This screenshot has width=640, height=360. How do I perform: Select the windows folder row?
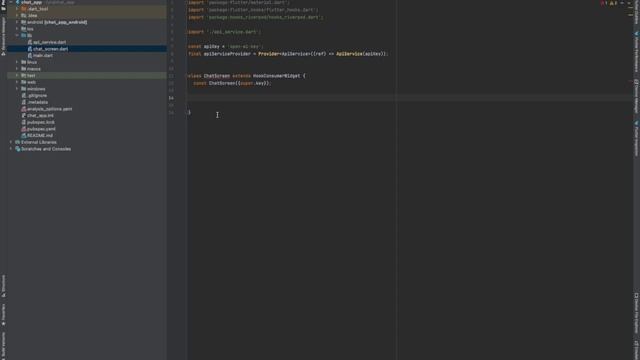[x=87, y=89]
